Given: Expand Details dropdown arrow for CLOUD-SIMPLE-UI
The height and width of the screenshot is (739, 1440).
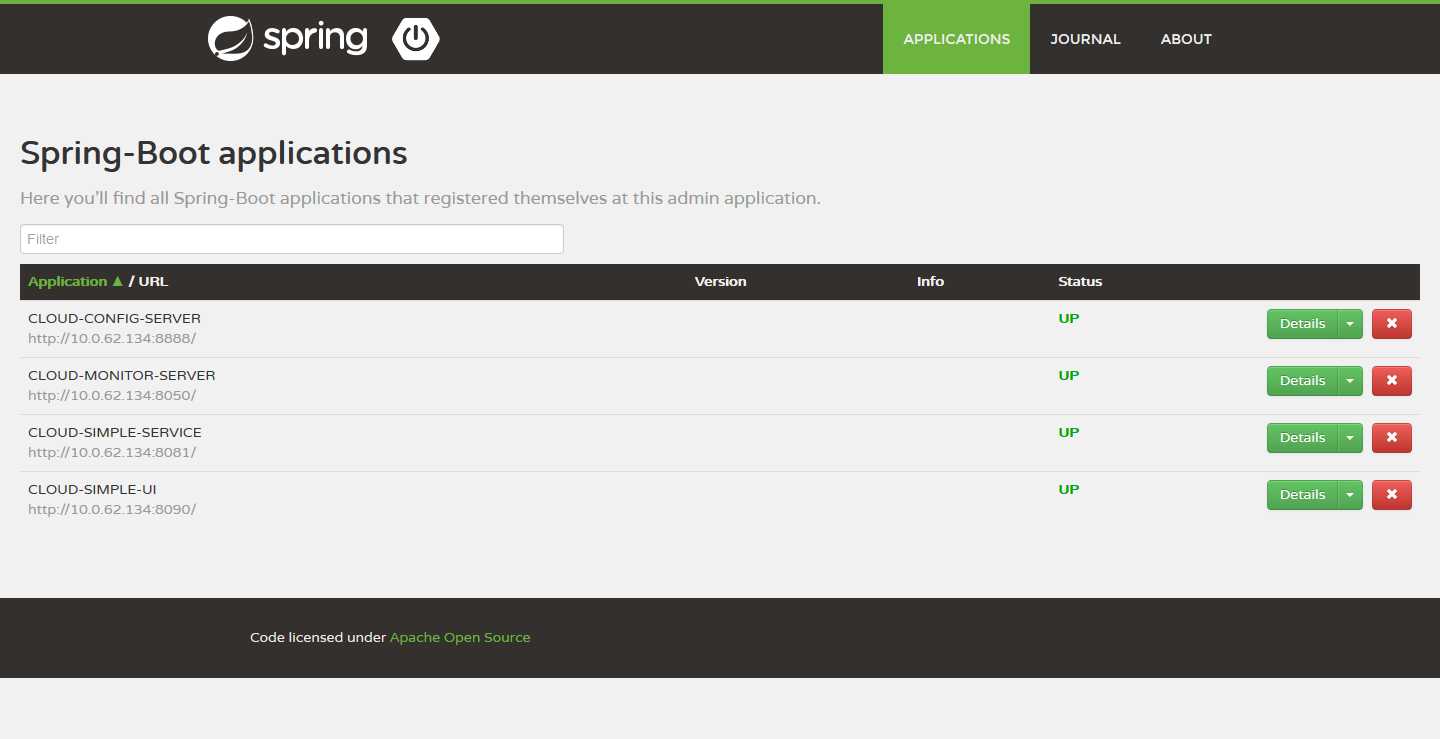Looking at the screenshot, I should tap(1350, 495).
